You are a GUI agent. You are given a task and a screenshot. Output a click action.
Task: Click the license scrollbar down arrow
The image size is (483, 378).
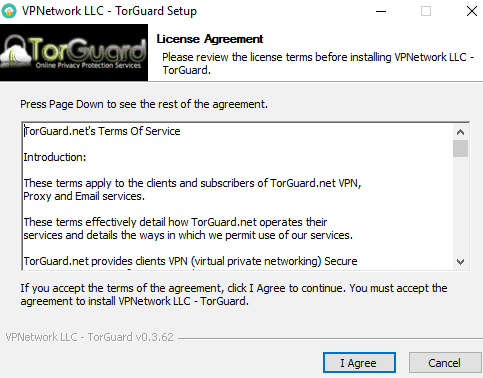[460, 262]
